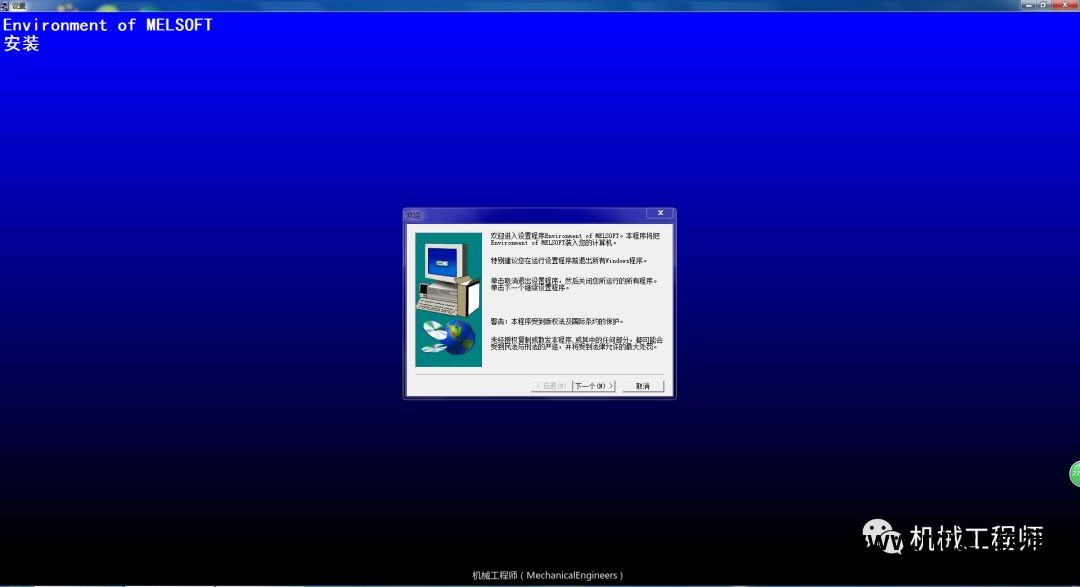This screenshot has height=587, width=1080.
Task: Click the 欢迎 dialog title bar text
Action: (413, 216)
